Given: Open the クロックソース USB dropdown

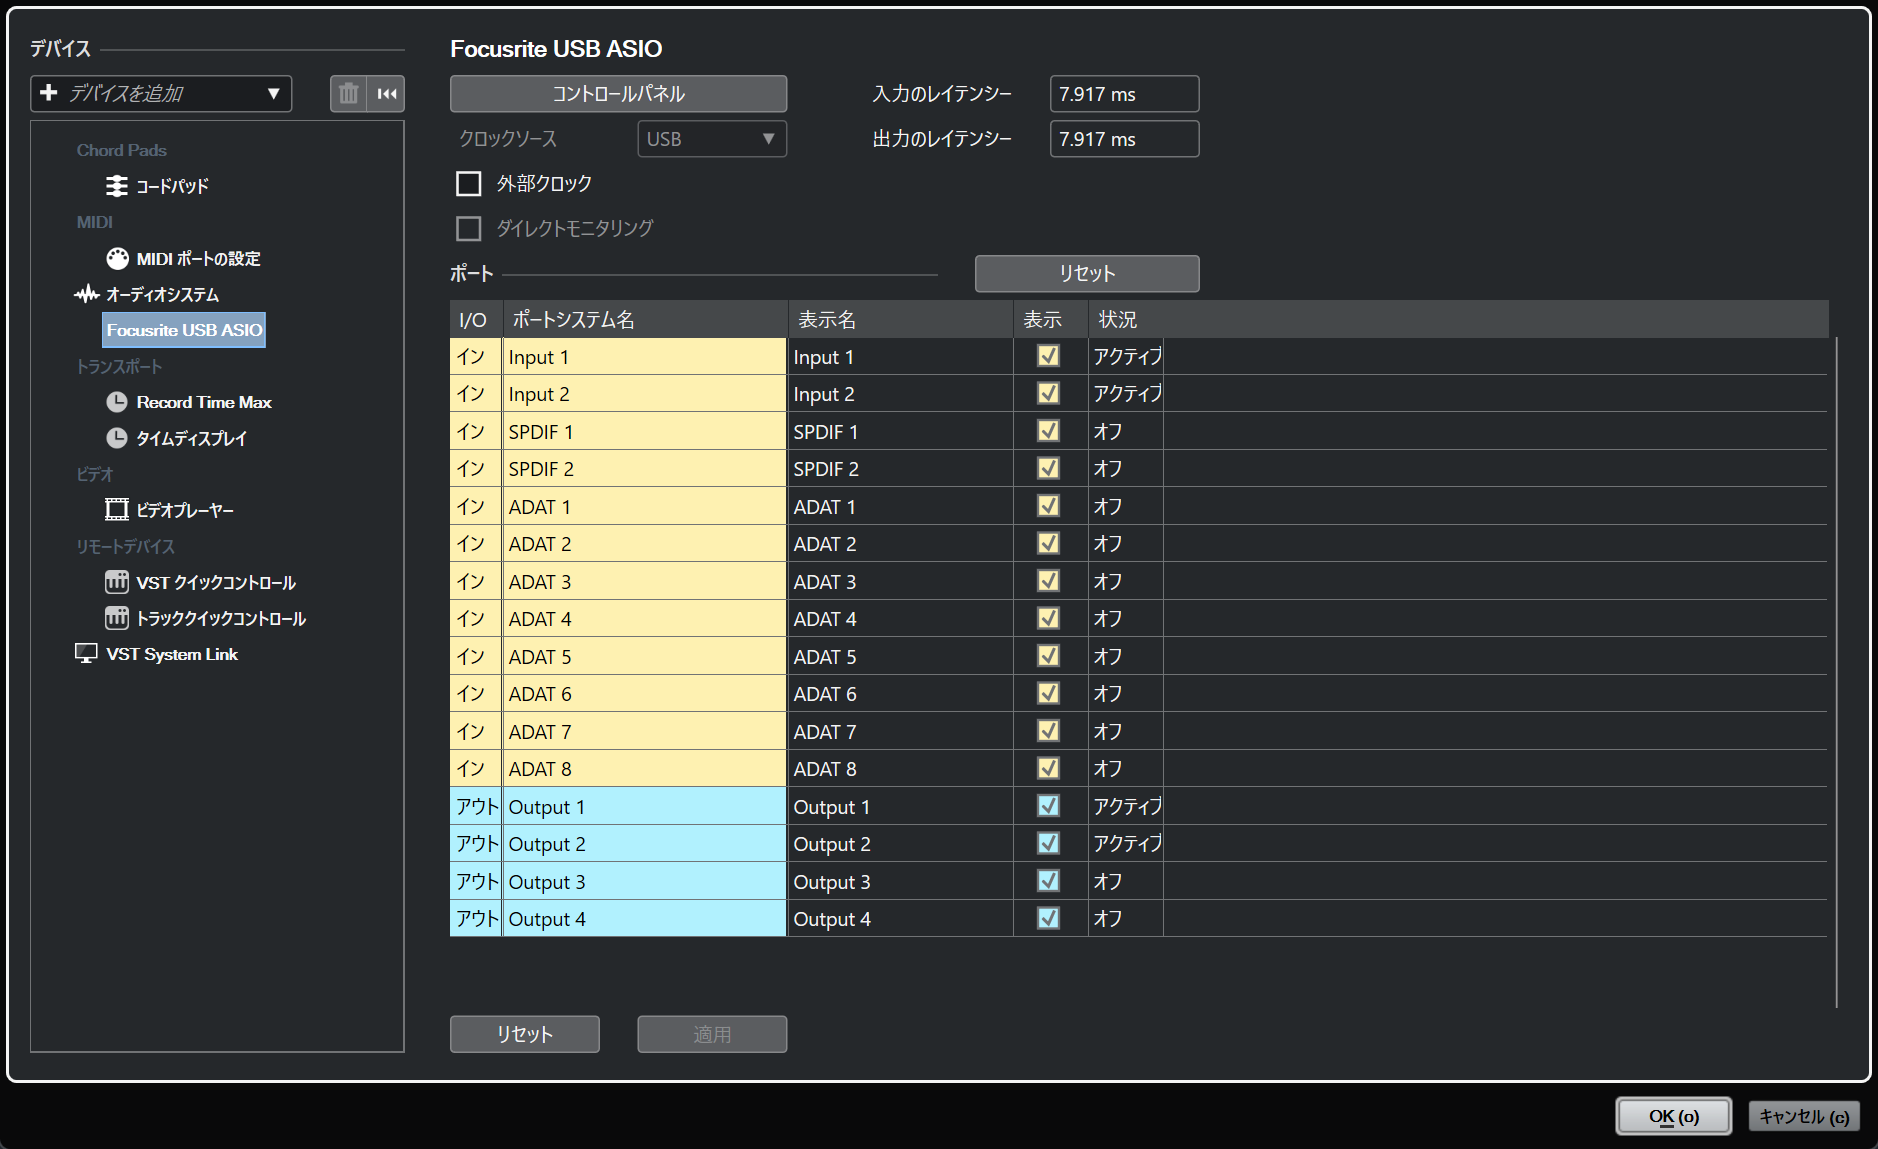Looking at the screenshot, I should click(x=712, y=139).
